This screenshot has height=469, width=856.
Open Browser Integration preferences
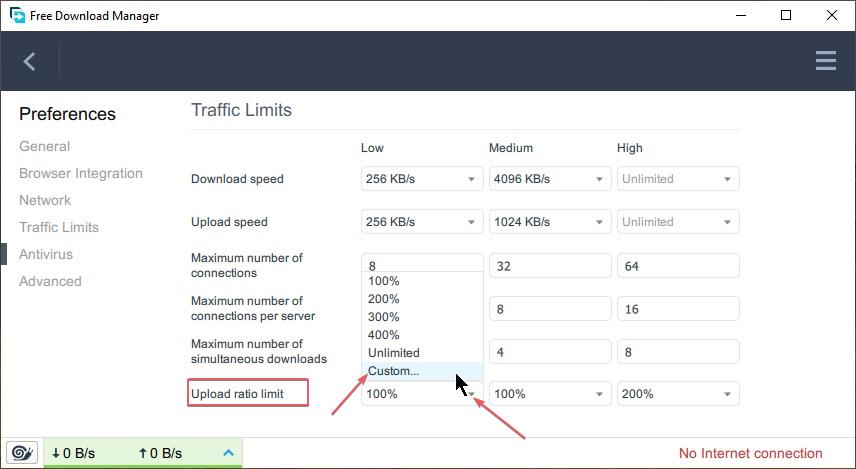[x=81, y=173]
